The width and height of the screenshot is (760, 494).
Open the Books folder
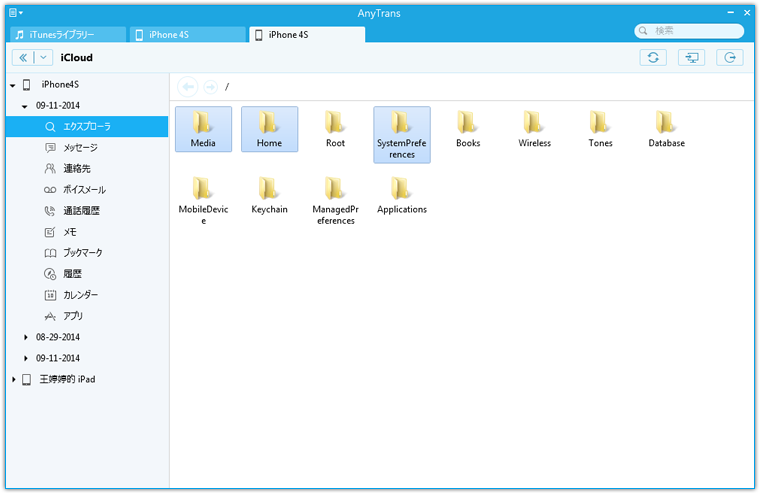tap(468, 129)
